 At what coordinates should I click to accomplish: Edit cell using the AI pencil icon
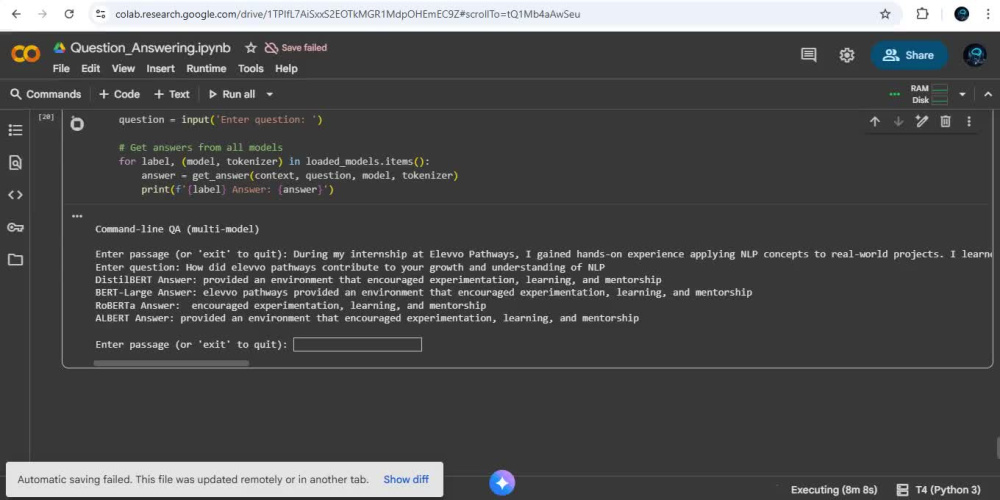click(x=922, y=121)
